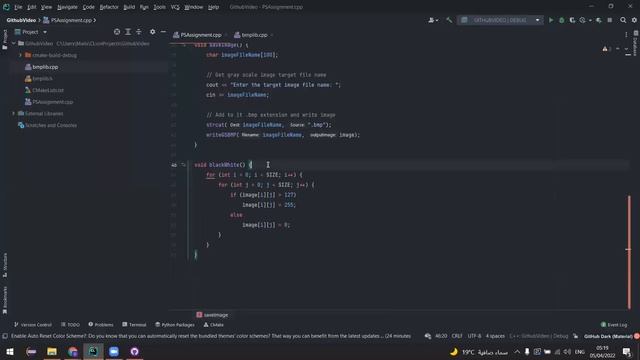
Task: Open the Build menu
Action: point(129,7)
